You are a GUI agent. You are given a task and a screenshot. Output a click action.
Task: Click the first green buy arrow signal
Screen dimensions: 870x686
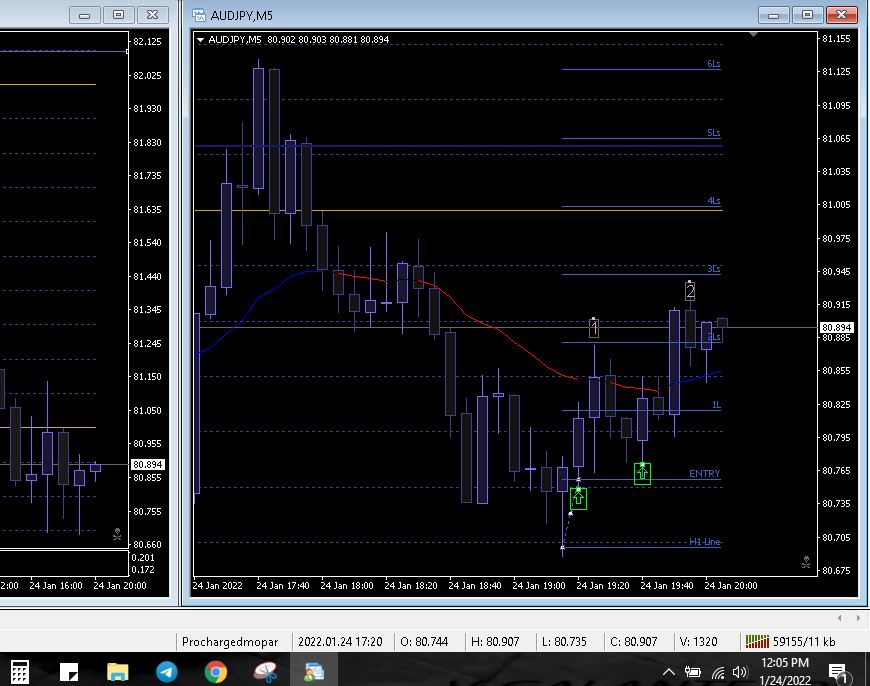(578, 497)
